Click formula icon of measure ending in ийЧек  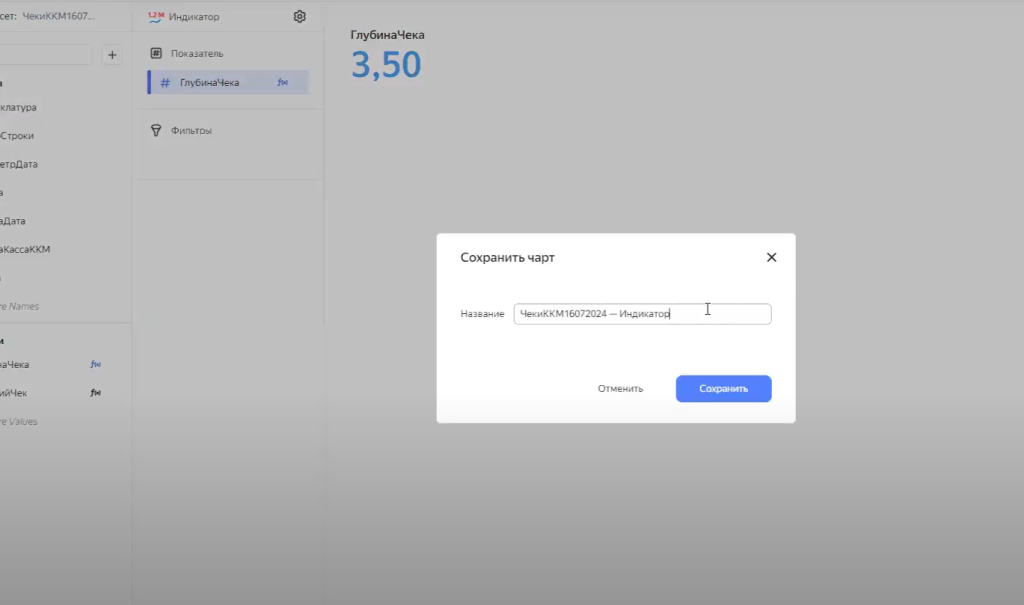coord(96,393)
